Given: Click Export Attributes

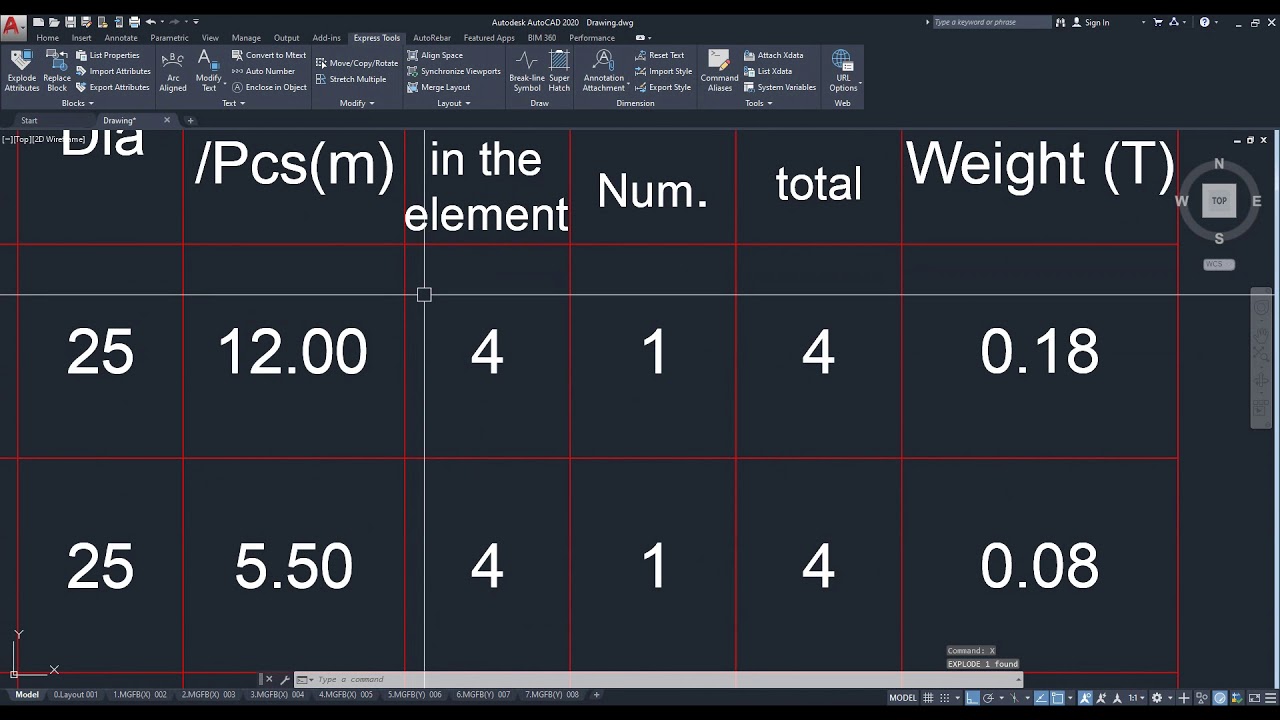Looking at the screenshot, I should [113, 87].
